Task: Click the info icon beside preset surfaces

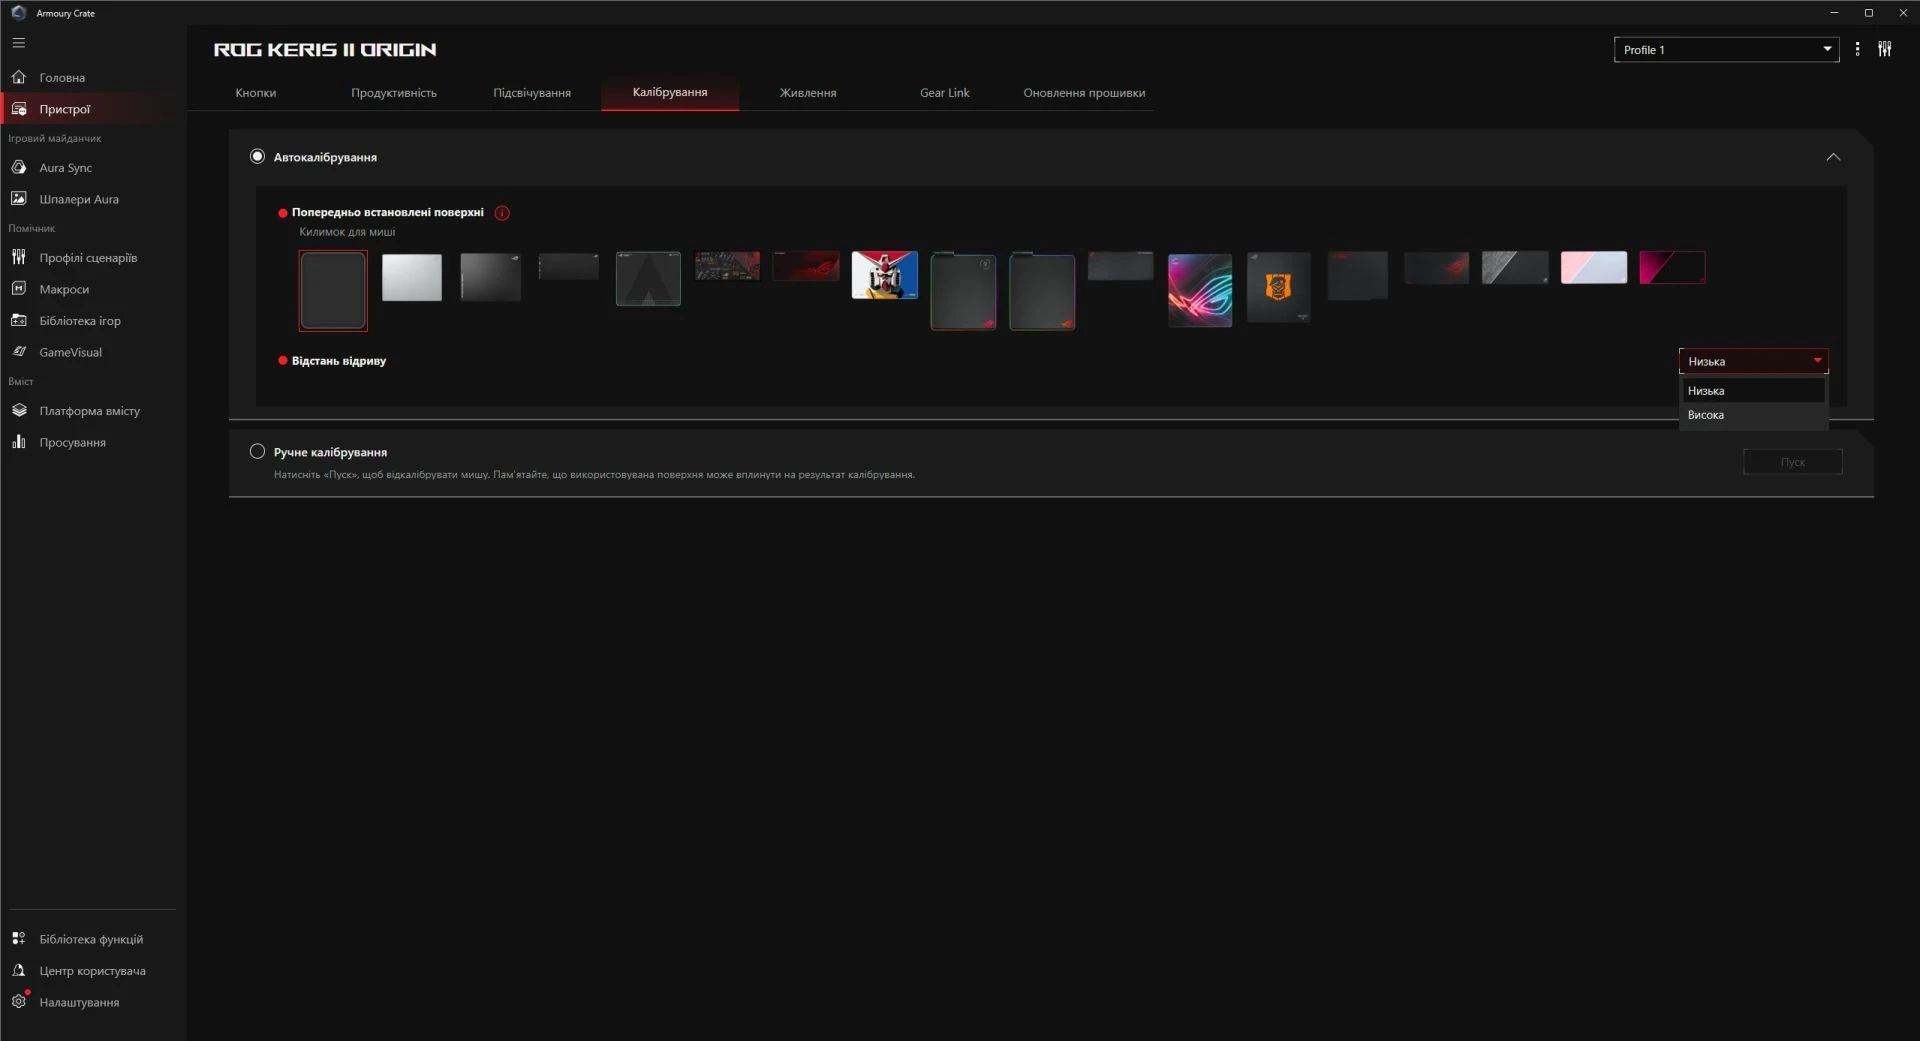Action: click(502, 213)
